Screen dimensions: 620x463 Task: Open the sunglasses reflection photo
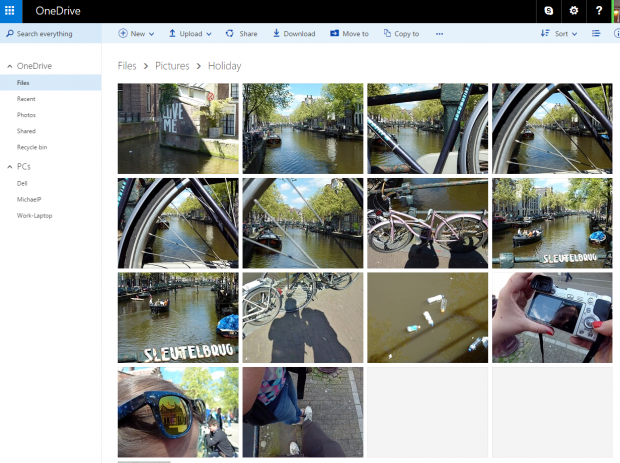coord(178,412)
